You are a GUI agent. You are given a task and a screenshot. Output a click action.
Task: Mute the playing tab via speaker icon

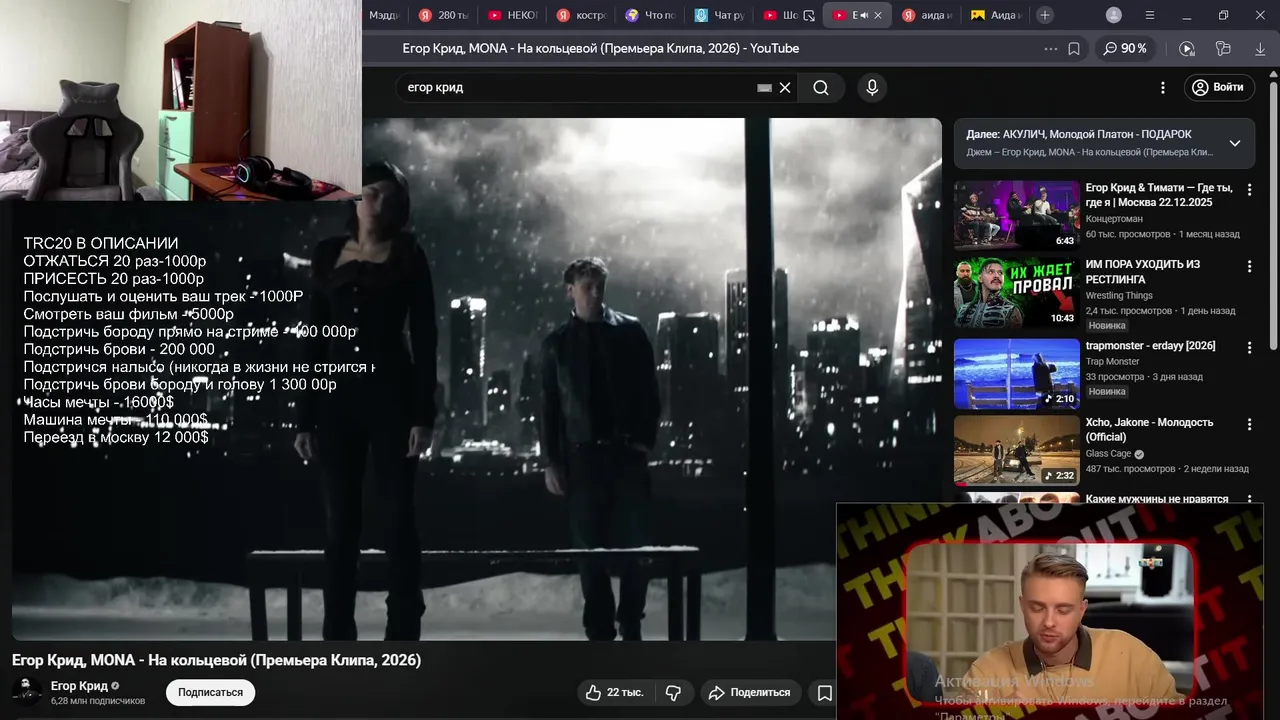pos(862,15)
